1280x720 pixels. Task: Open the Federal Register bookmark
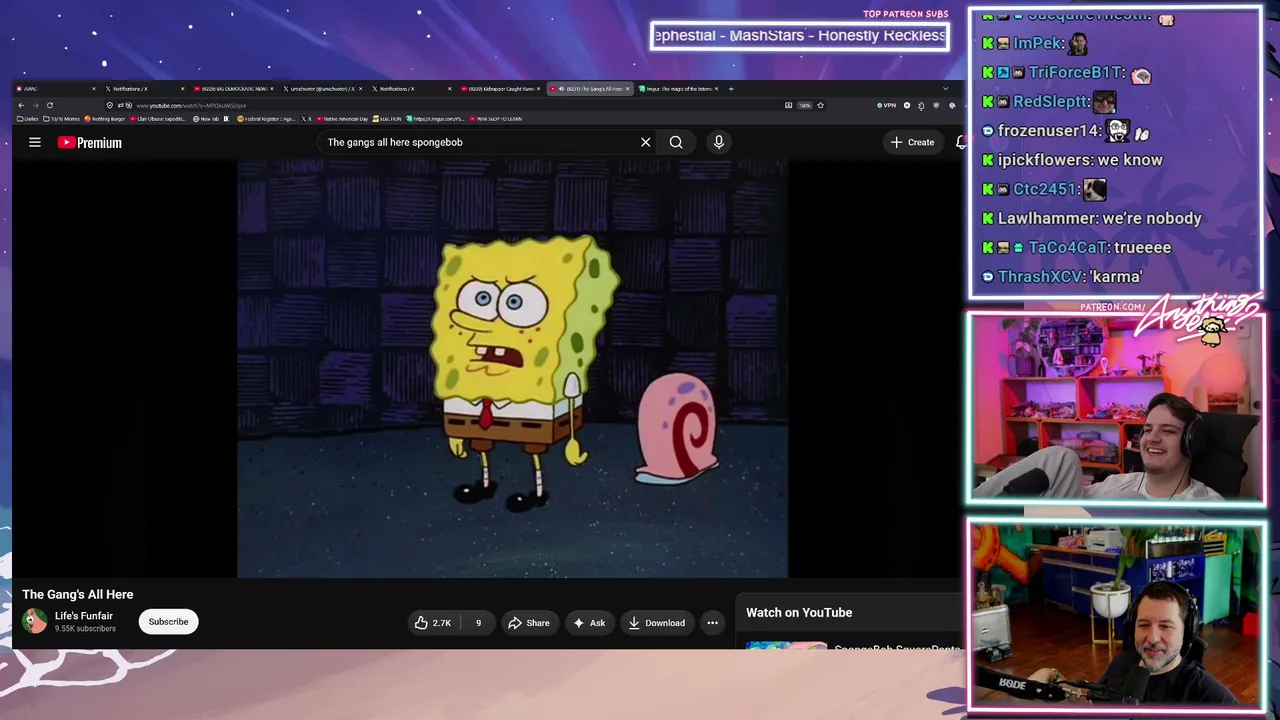point(266,119)
